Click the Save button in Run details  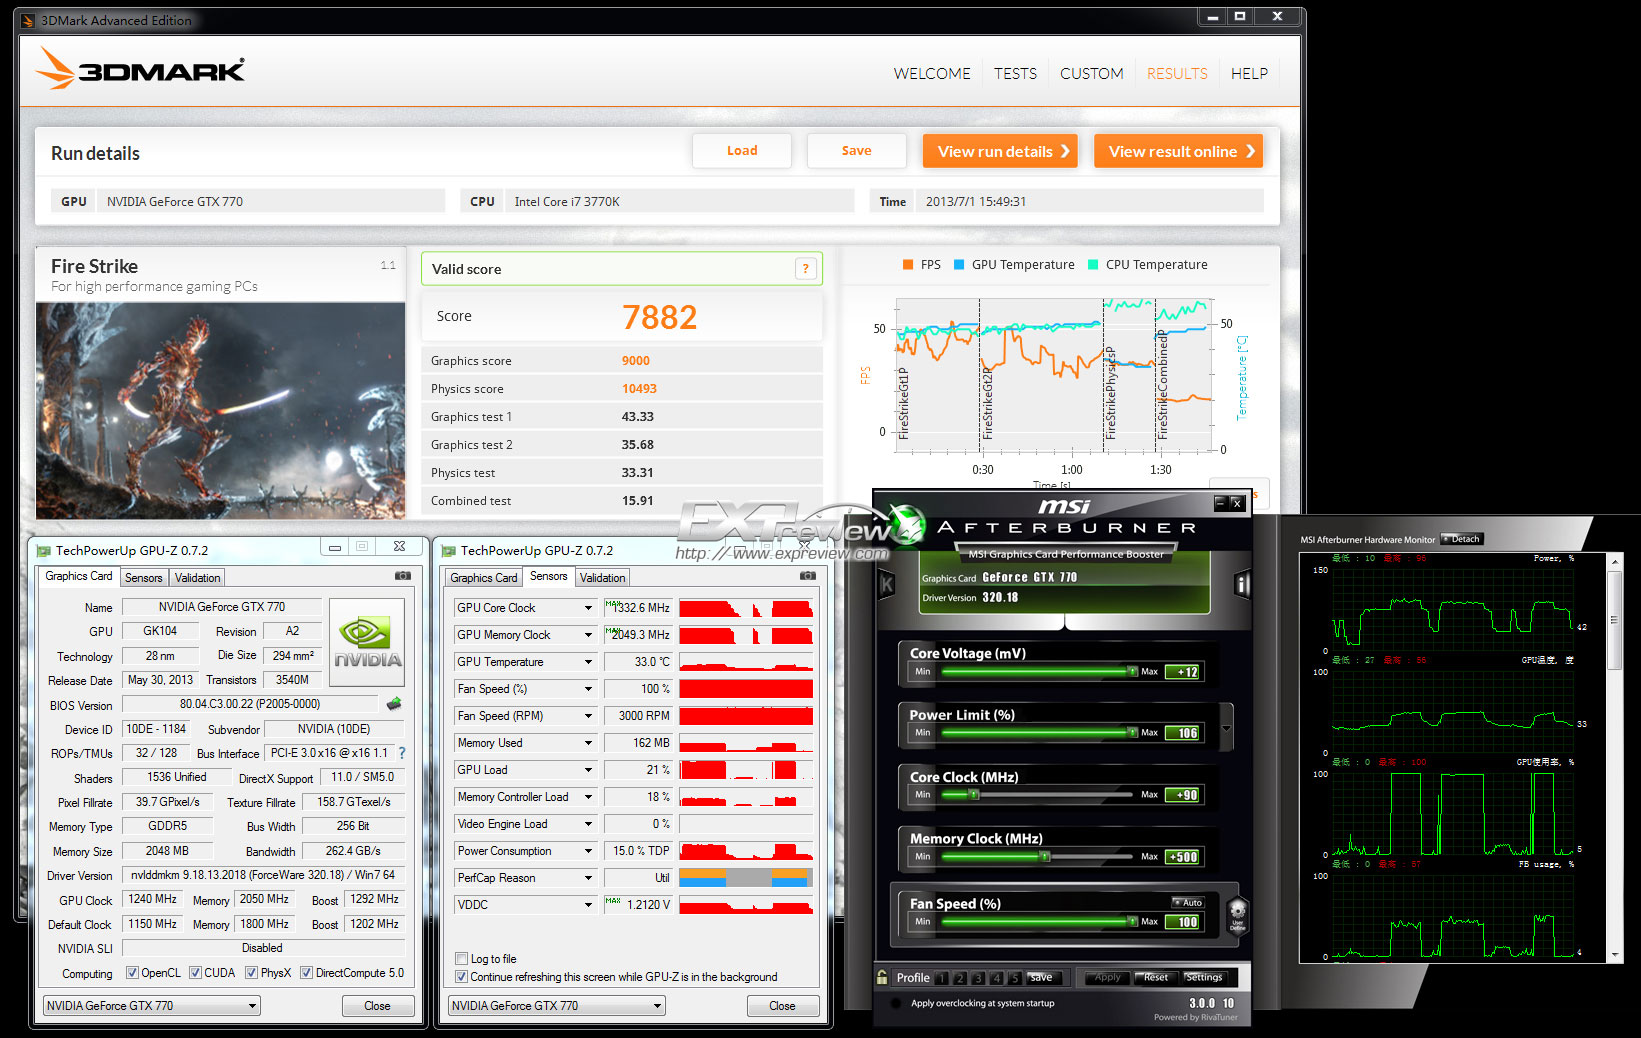(x=856, y=151)
